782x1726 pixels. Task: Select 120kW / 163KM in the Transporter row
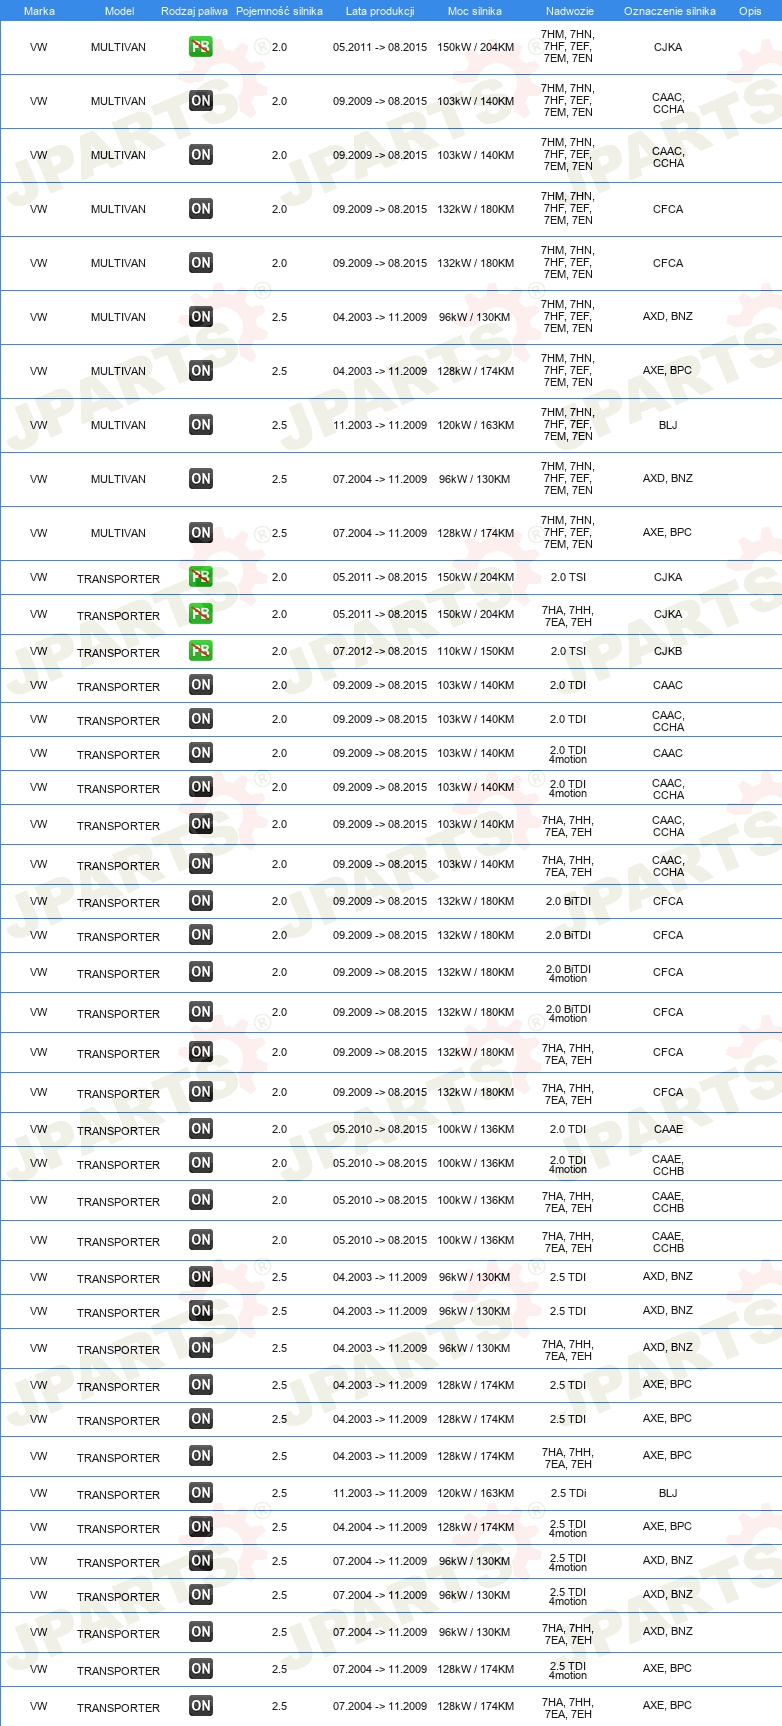click(476, 1493)
